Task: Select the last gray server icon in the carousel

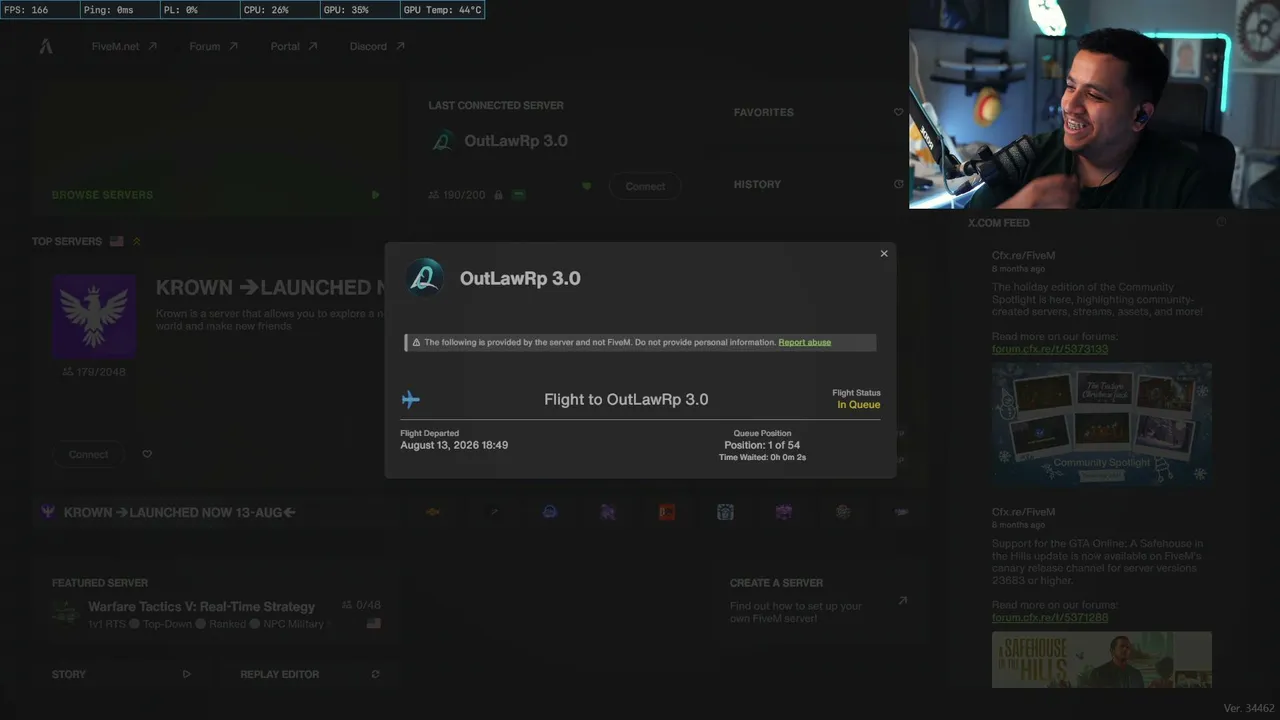Action: click(x=901, y=512)
